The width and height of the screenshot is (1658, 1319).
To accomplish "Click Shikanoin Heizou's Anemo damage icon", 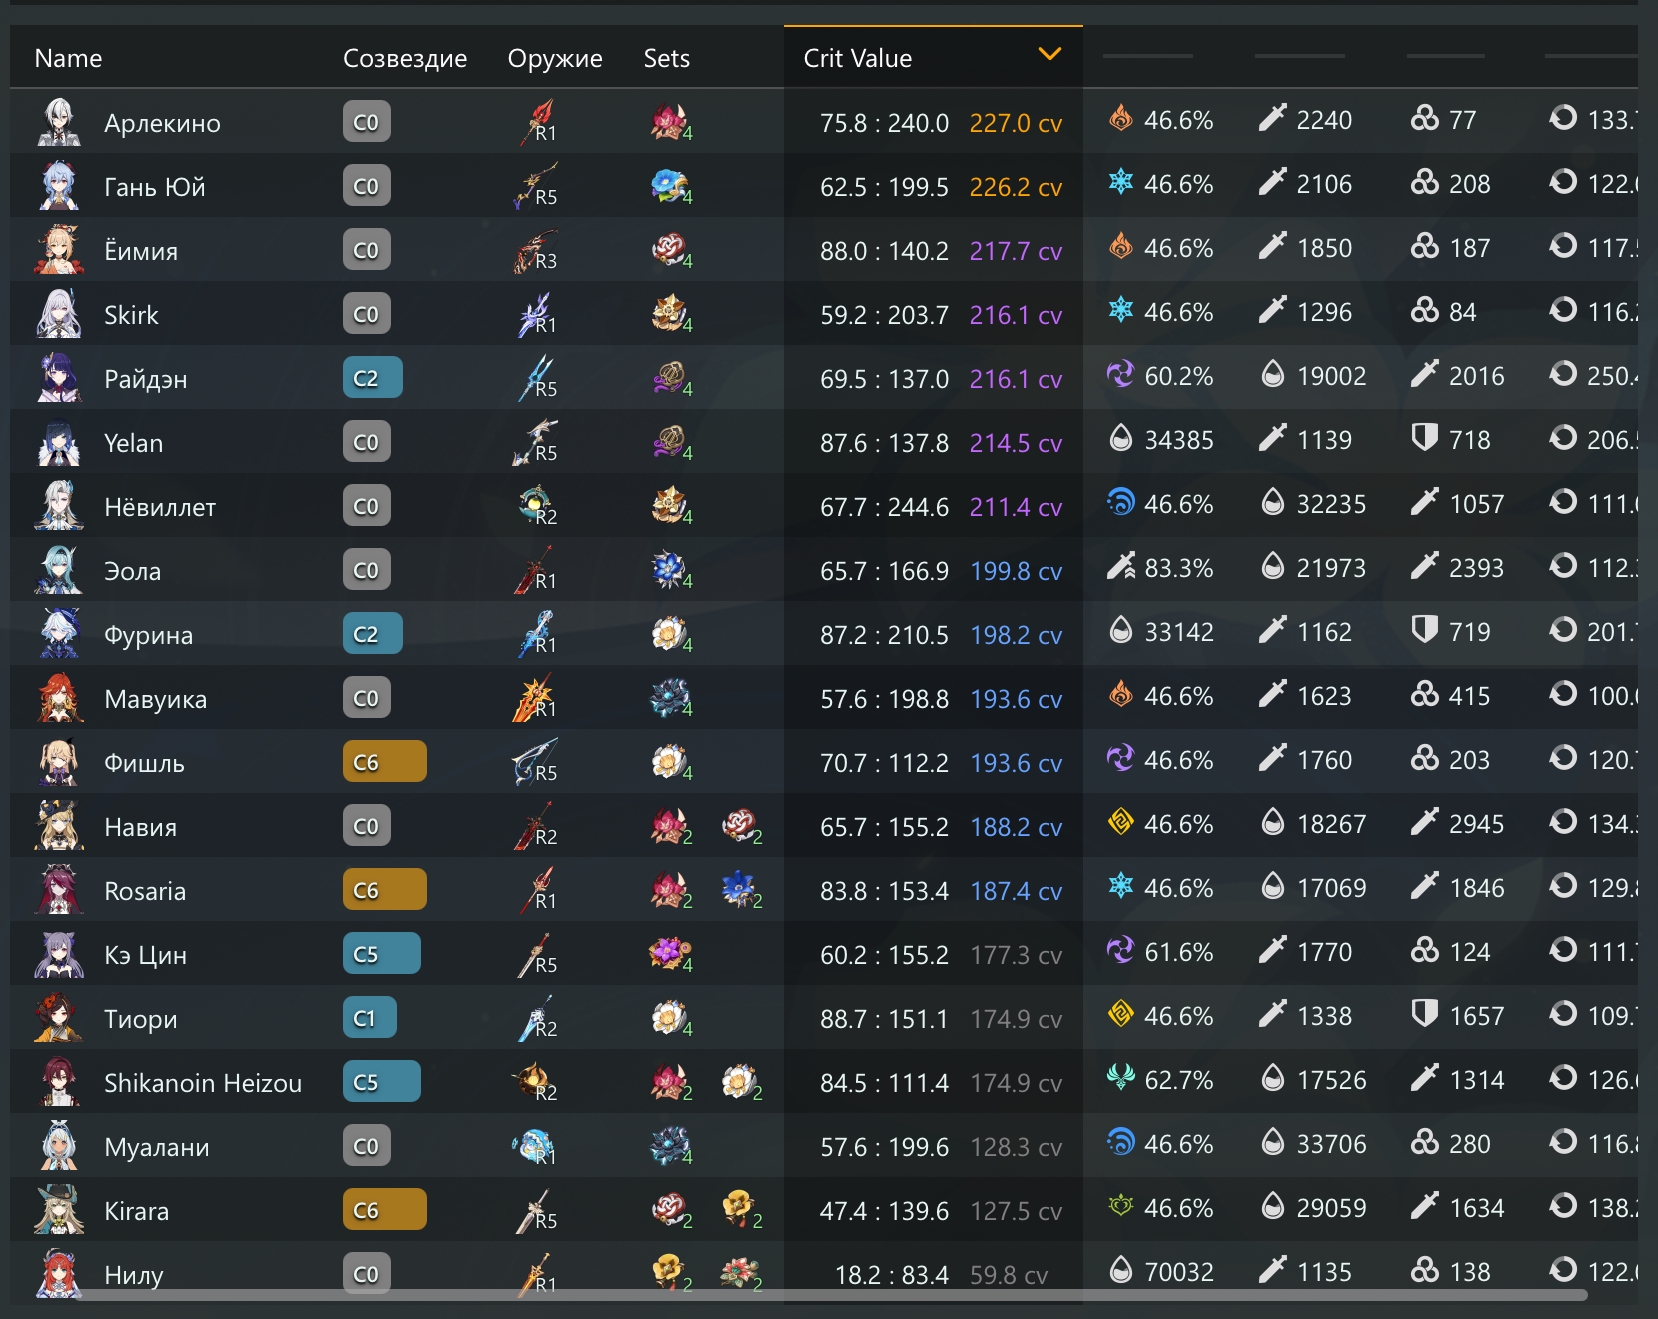I will (1121, 1079).
